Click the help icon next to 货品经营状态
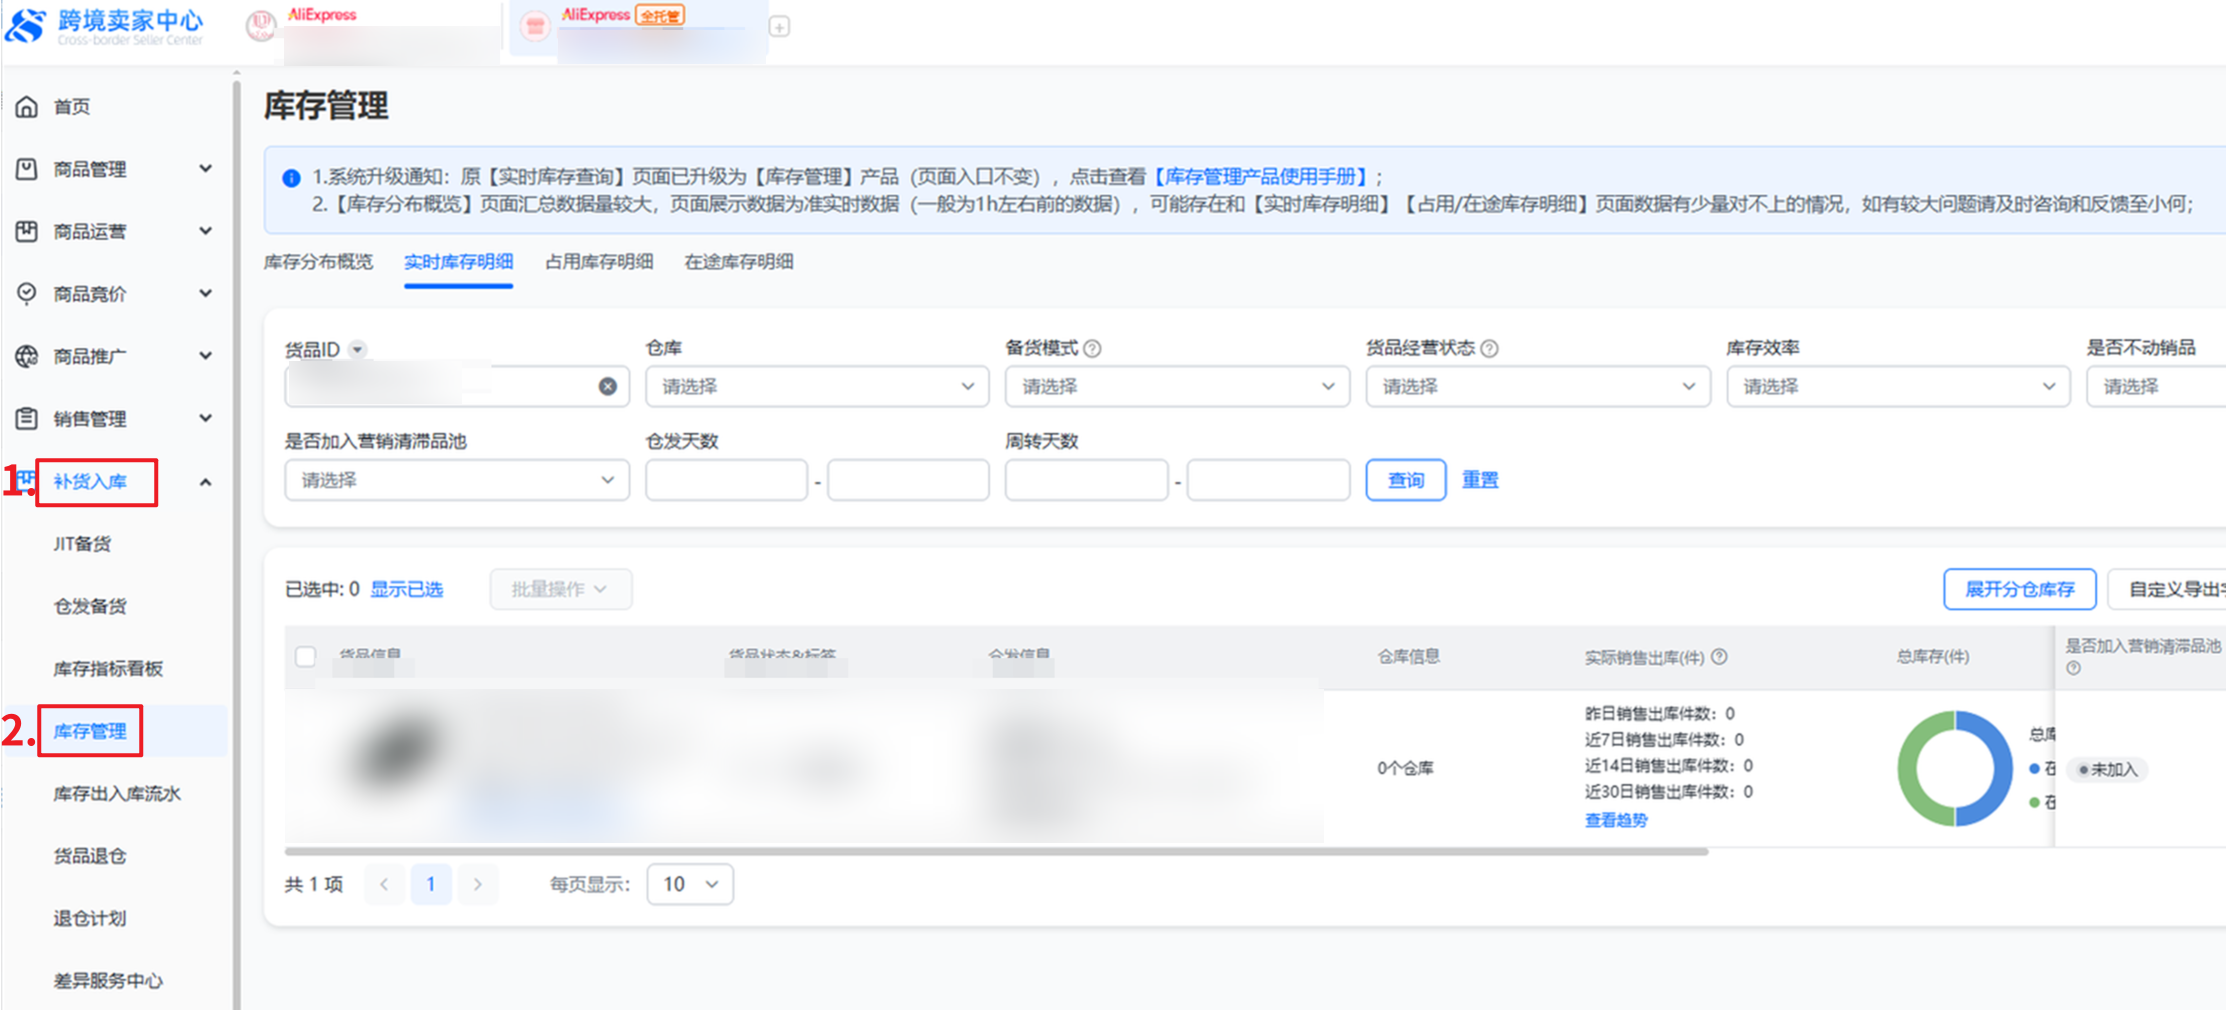The image size is (2226, 1010). click(x=1489, y=349)
